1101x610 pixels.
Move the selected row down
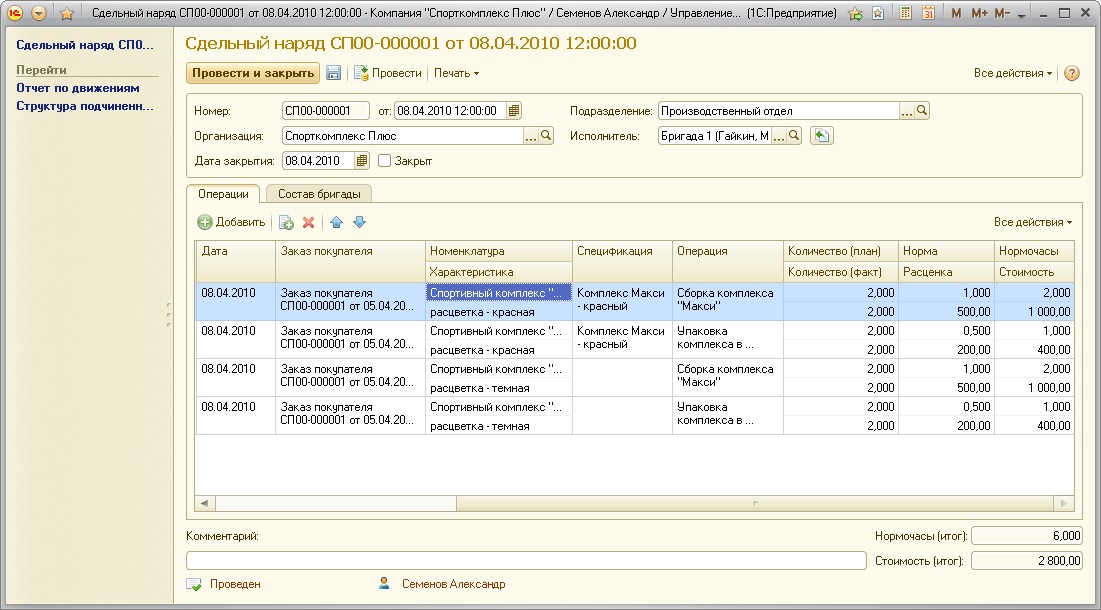click(360, 223)
